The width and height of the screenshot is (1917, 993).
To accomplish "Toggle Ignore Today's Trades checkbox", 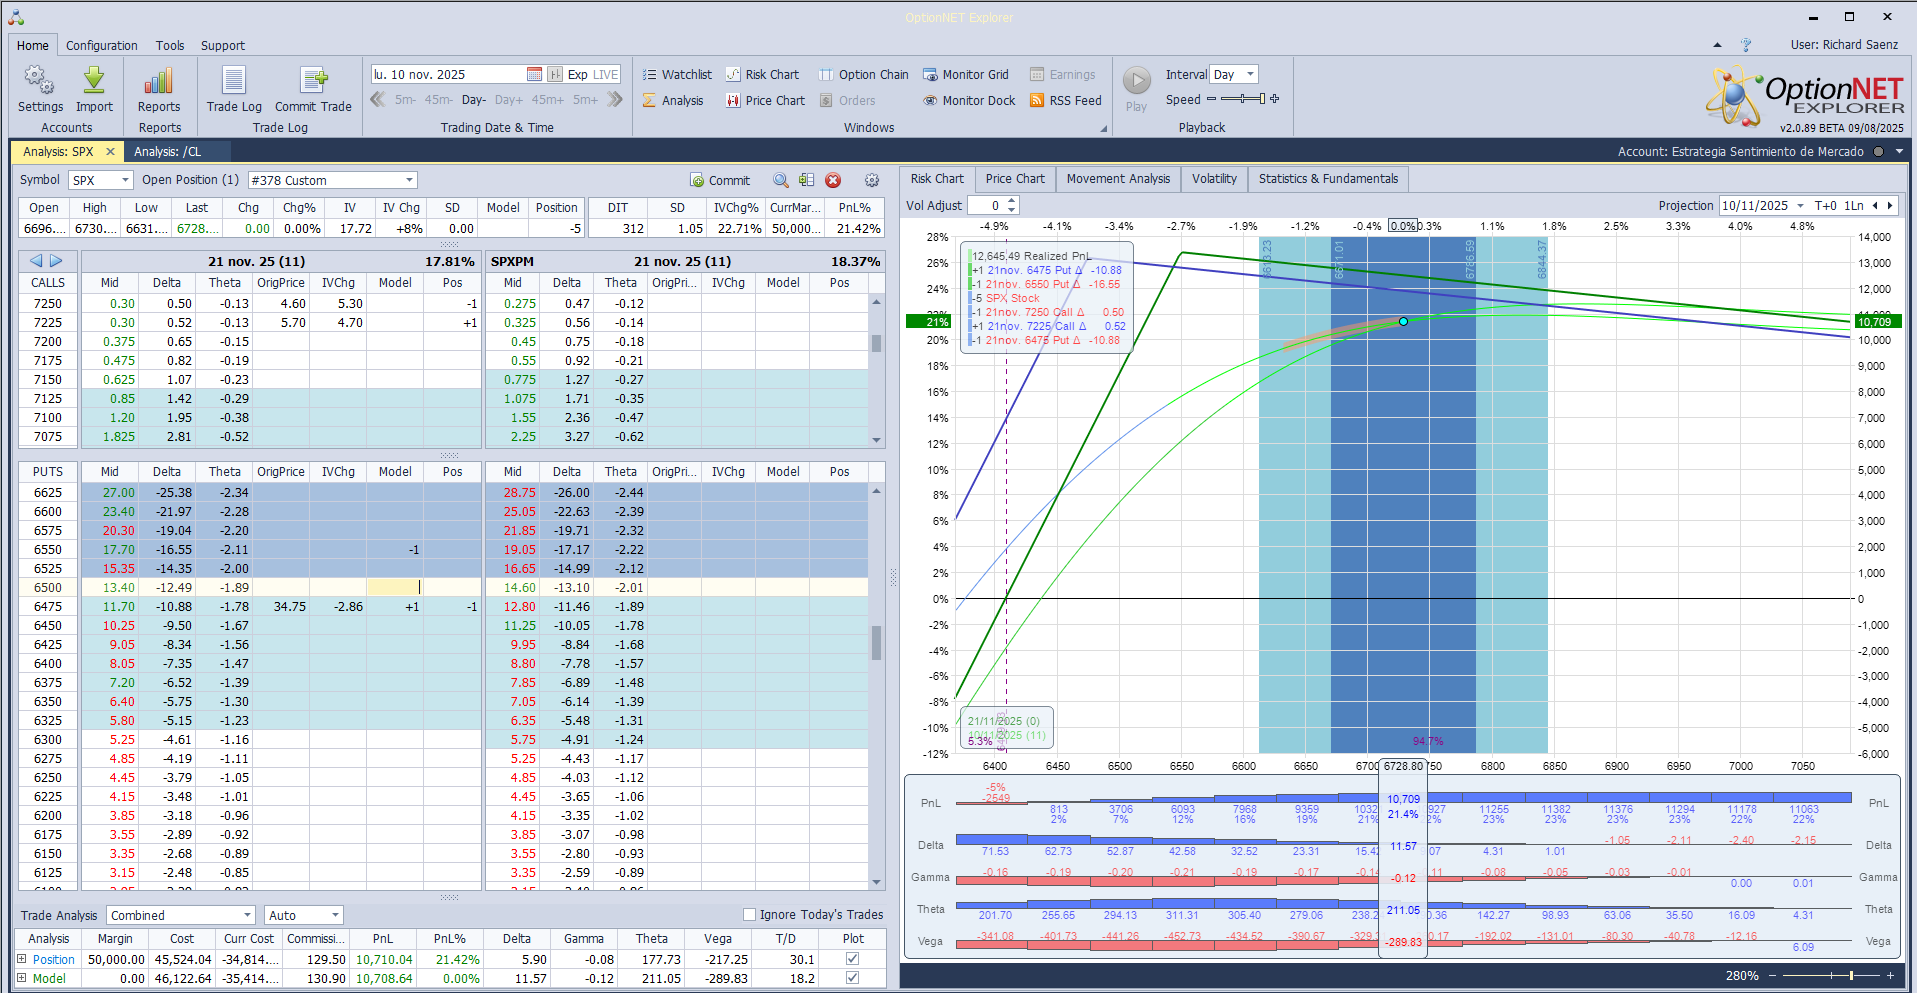I will (749, 914).
